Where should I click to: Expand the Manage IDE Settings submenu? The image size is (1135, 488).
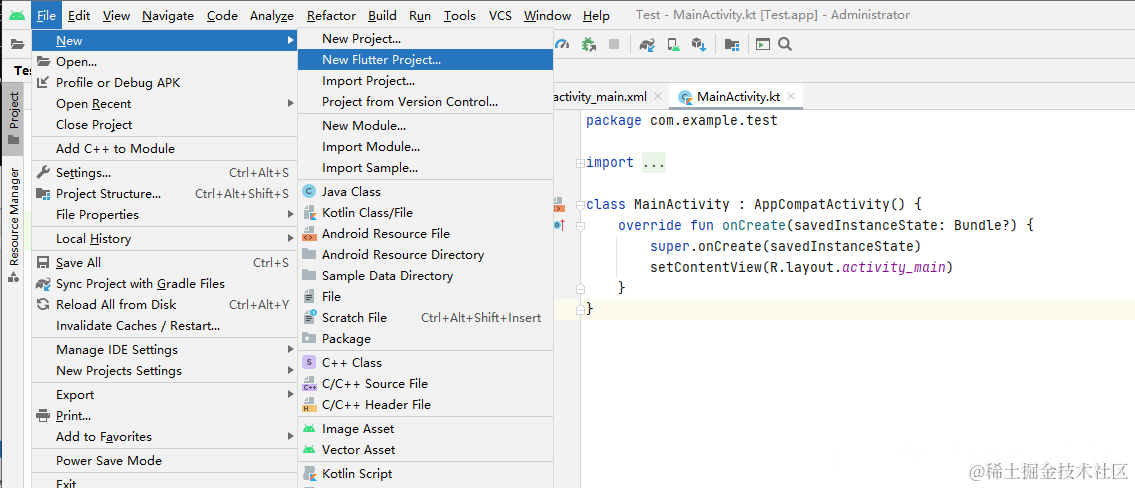click(x=164, y=350)
